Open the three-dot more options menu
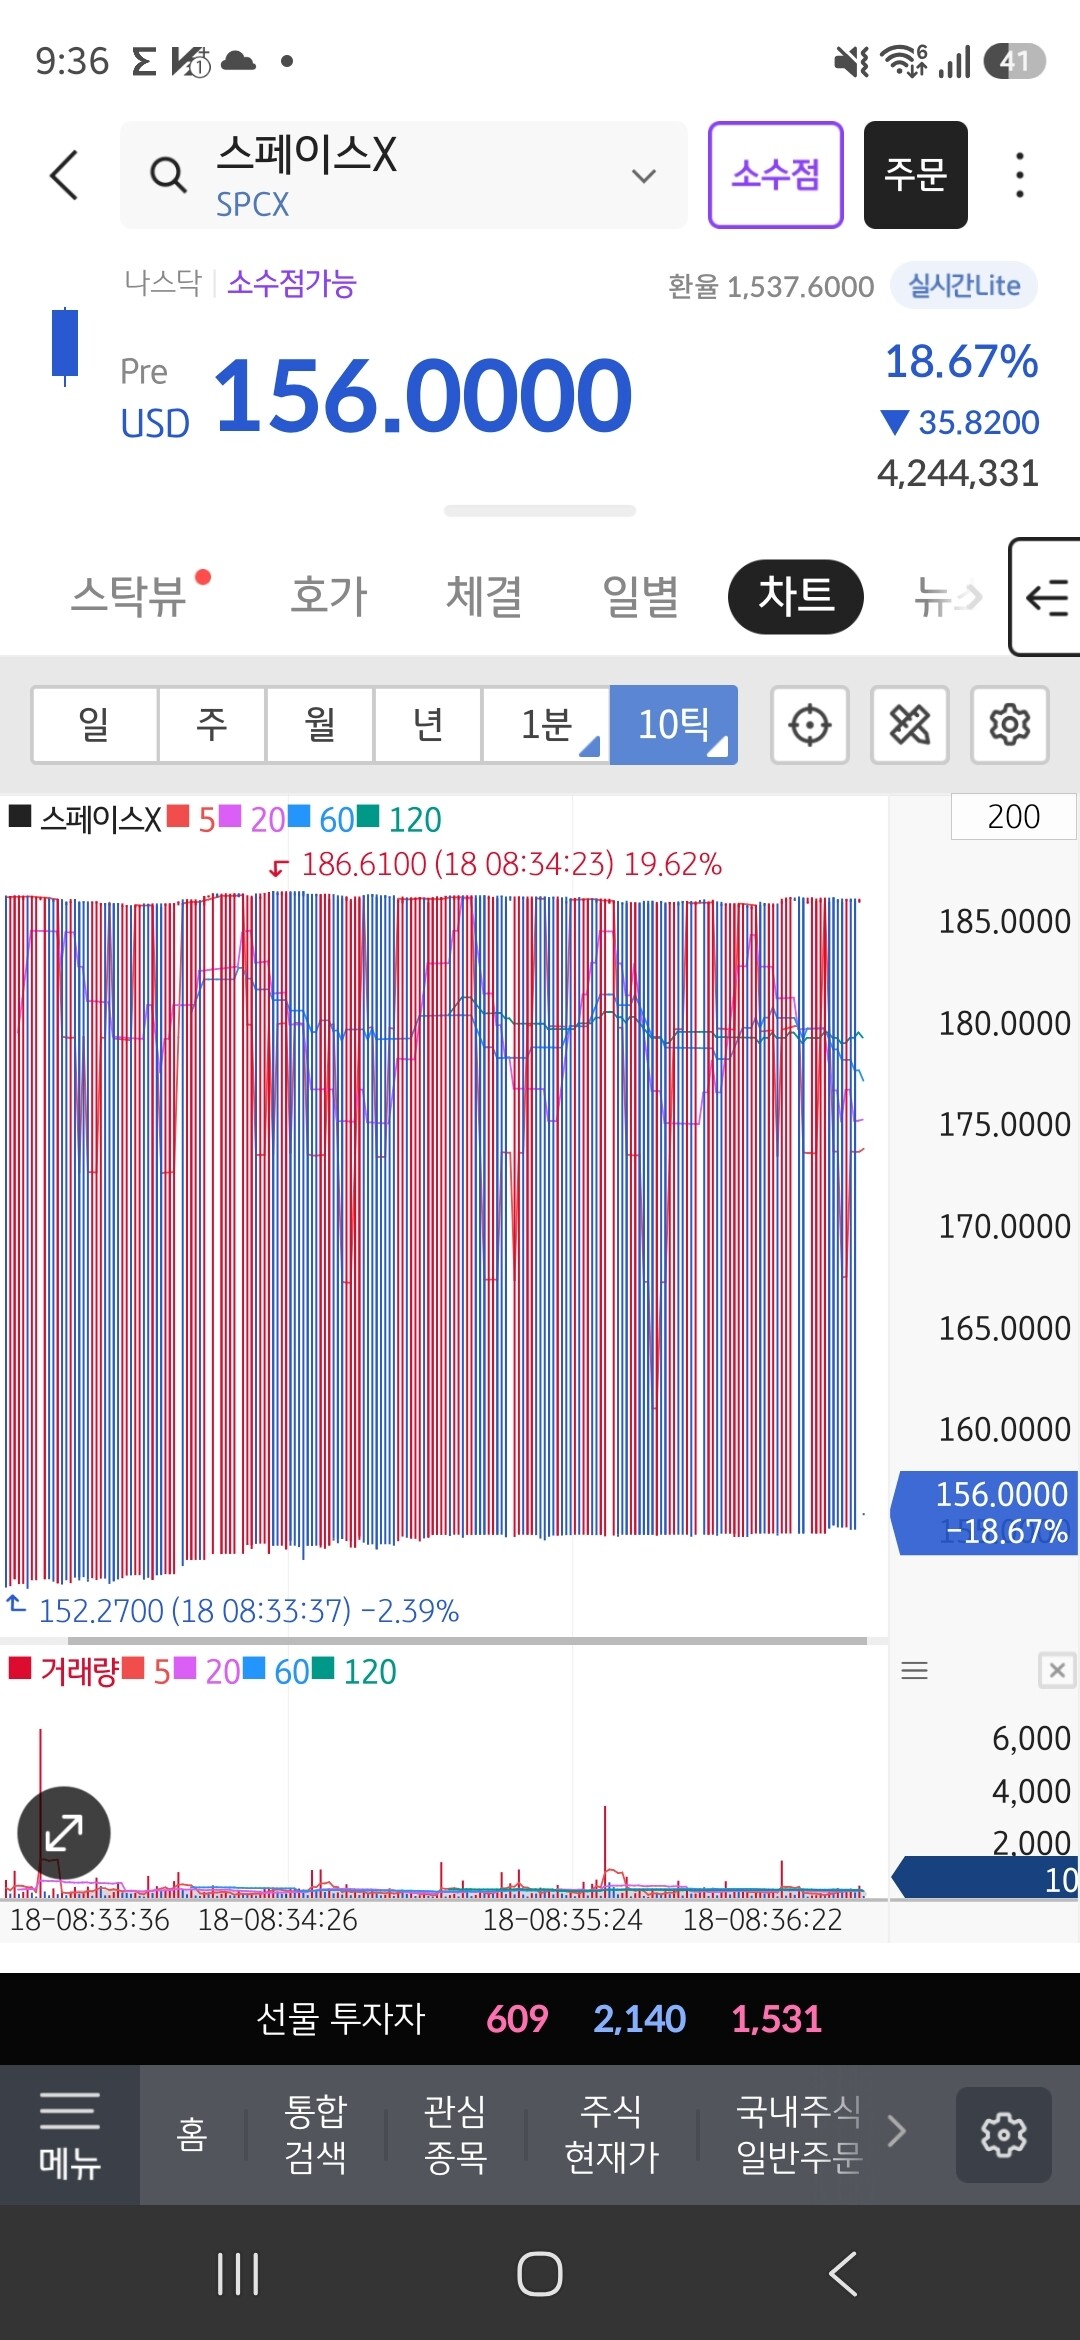Viewport: 1080px width, 2340px height. [x=1019, y=175]
